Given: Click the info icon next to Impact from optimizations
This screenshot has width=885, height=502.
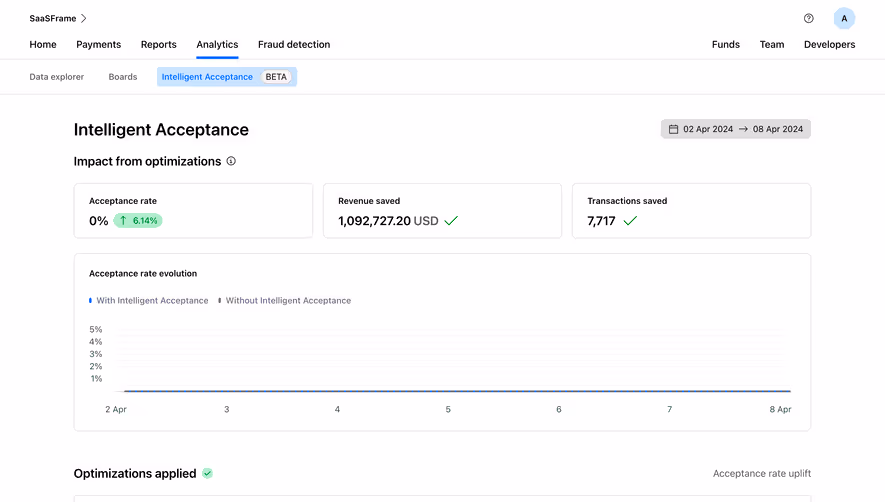Looking at the screenshot, I should coord(231,161).
